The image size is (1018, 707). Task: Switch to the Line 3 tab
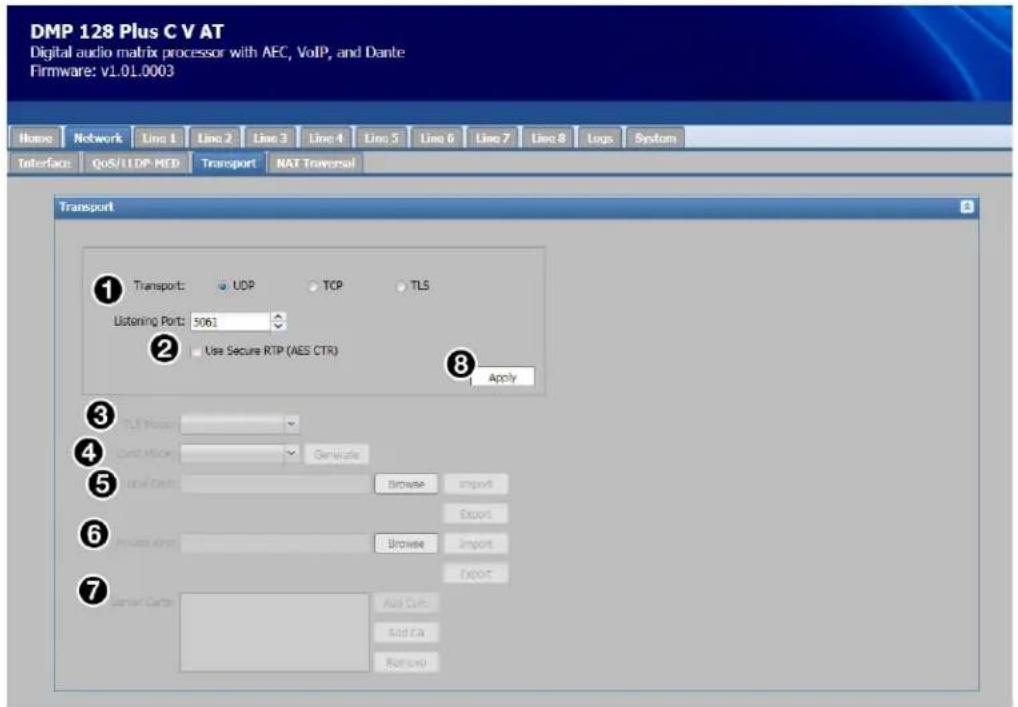[x=270, y=138]
